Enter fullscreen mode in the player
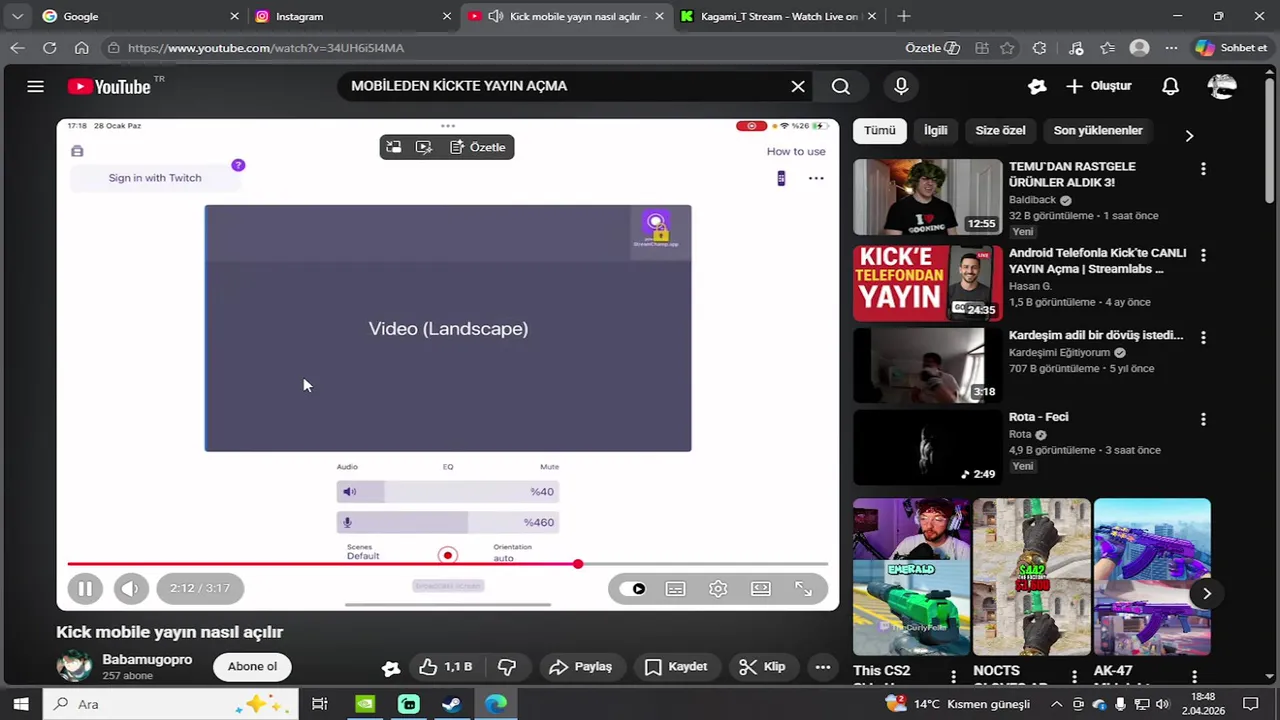This screenshot has height=720, width=1280. pos(804,589)
